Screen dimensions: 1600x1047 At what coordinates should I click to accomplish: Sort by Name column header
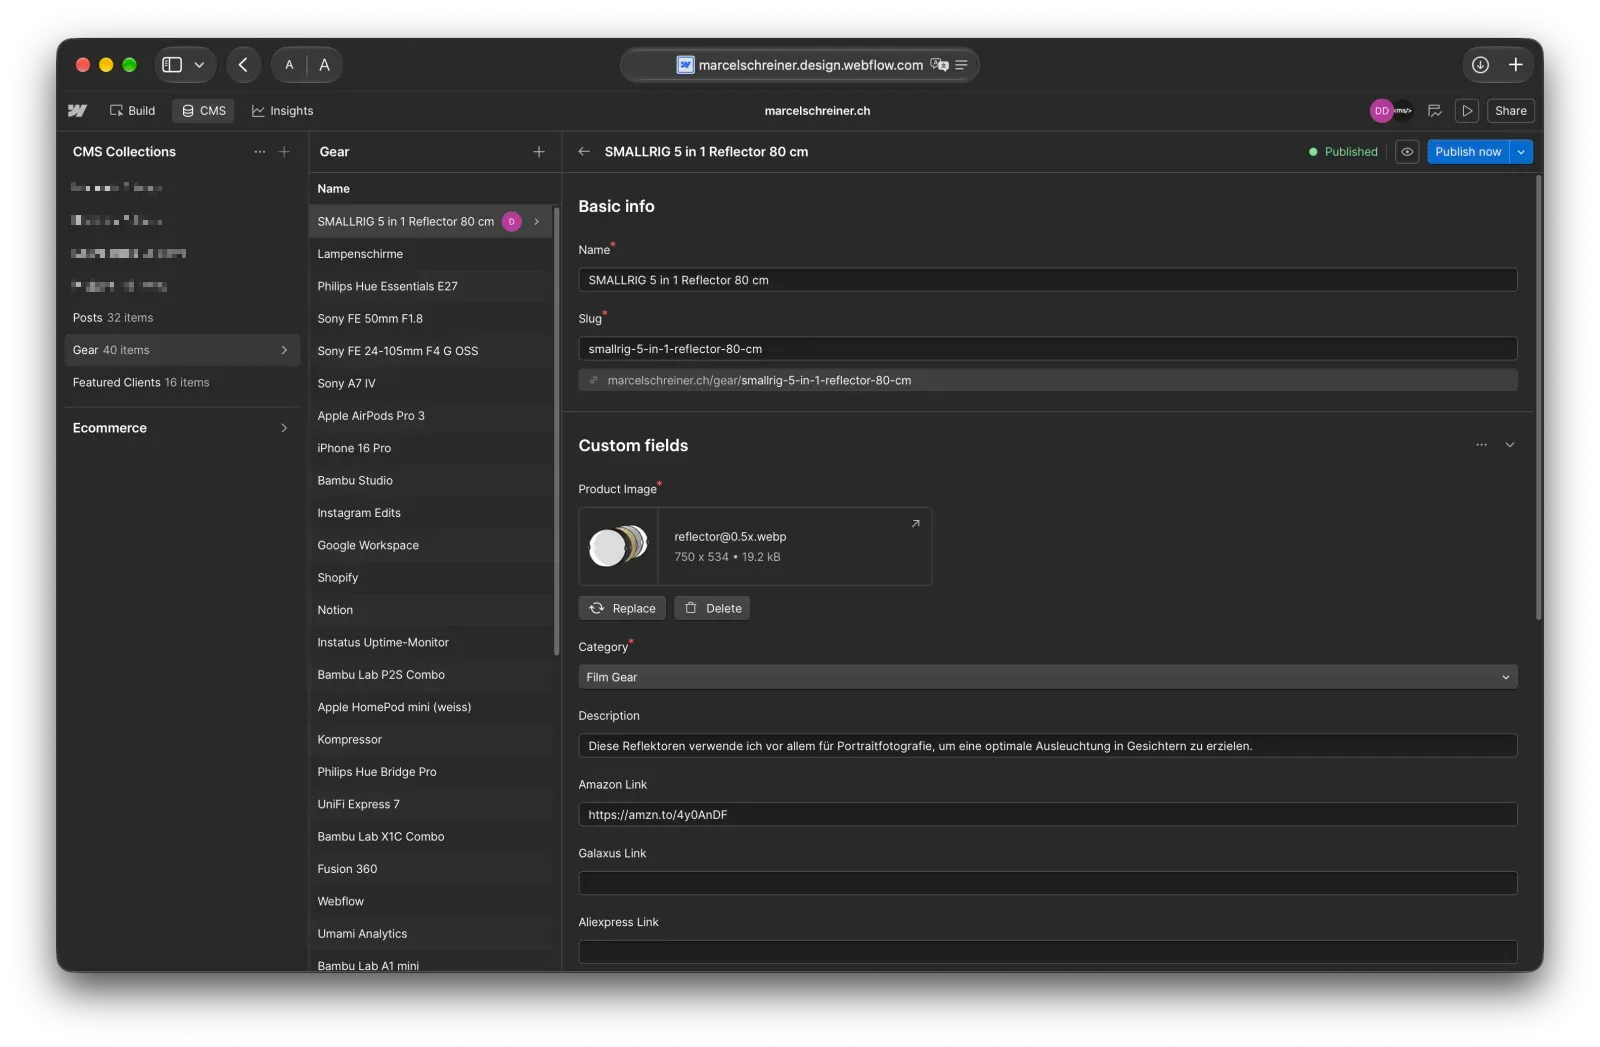[334, 189]
